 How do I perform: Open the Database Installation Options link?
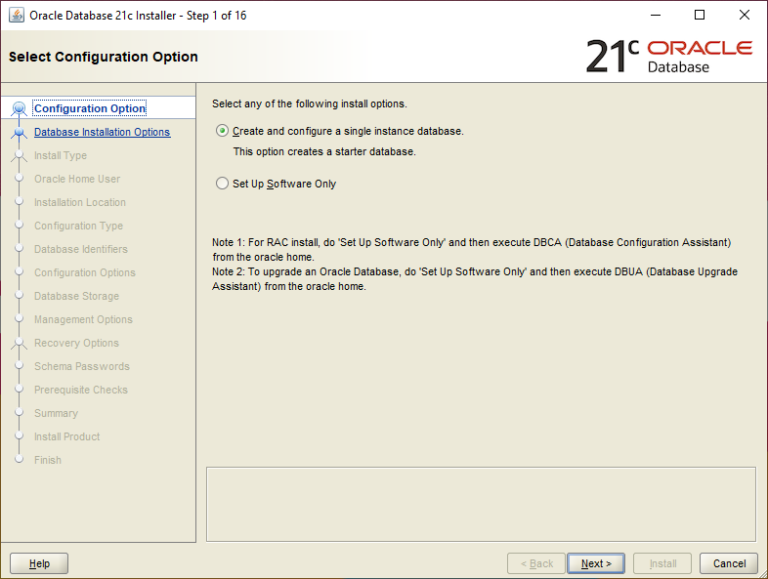101,132
